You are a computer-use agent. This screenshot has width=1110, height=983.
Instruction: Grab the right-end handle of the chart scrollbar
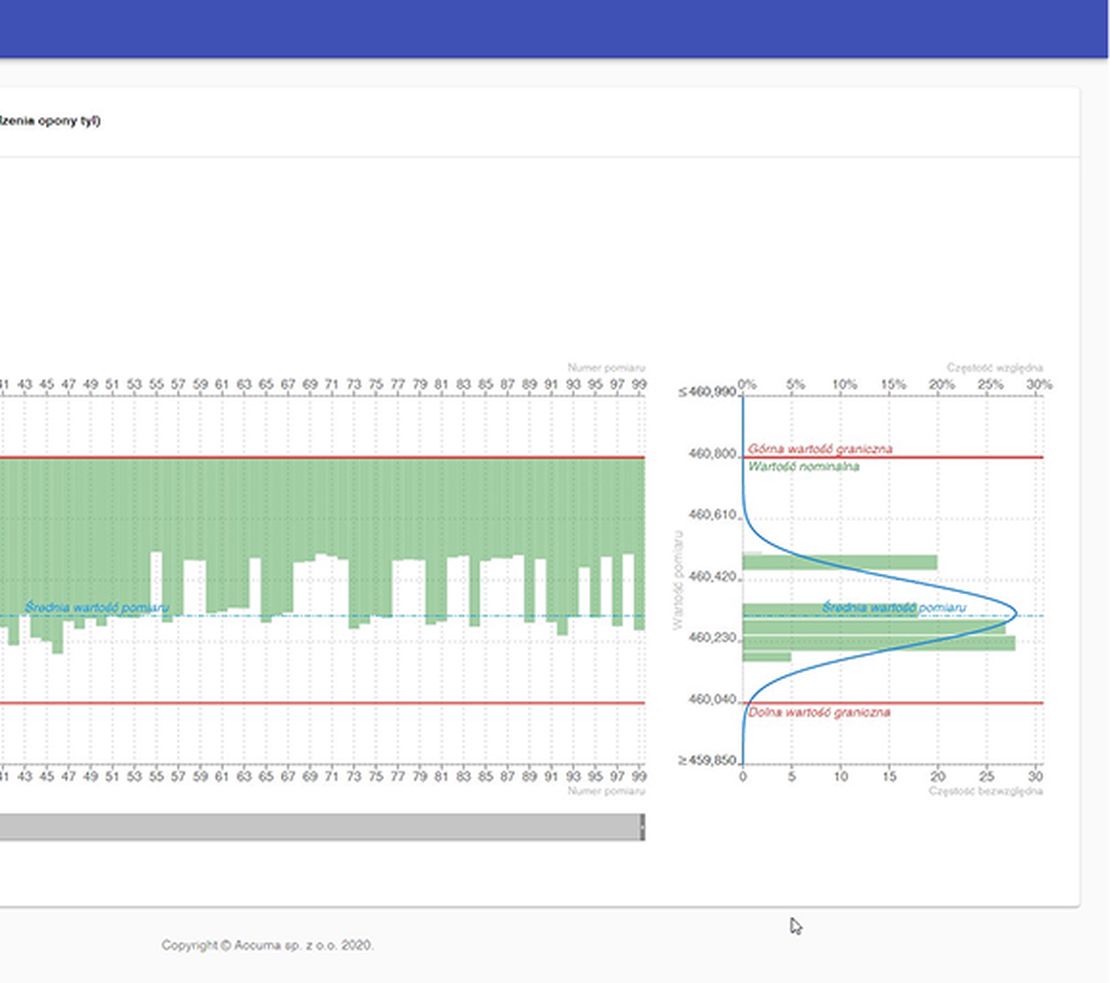click(x=642, y=827)
